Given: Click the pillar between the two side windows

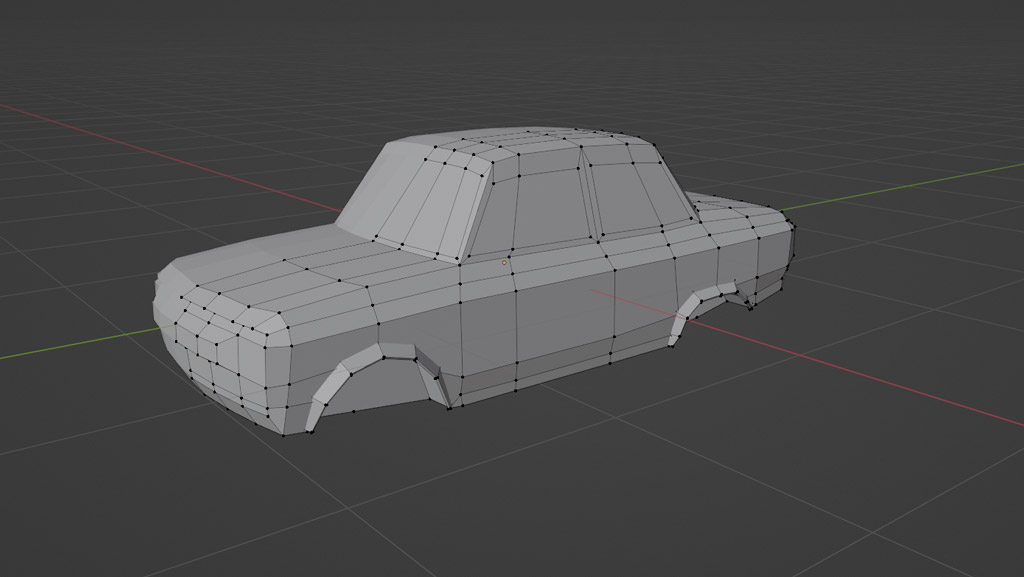Looking at the screenshot, I should coord(590,200).
